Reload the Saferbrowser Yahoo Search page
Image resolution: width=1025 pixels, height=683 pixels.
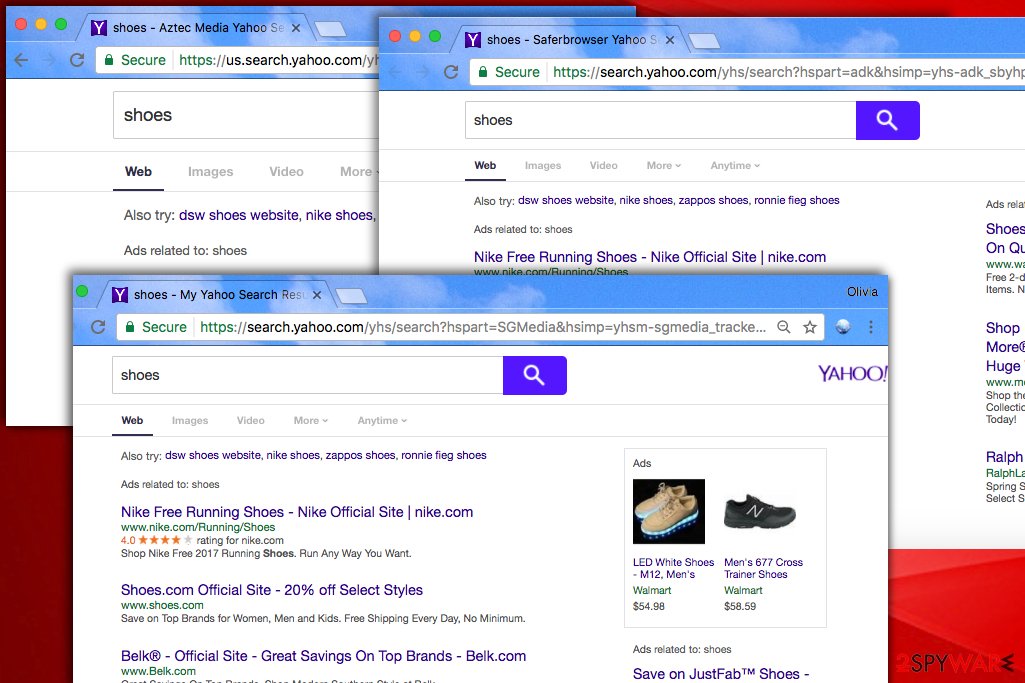coord(451,72)
